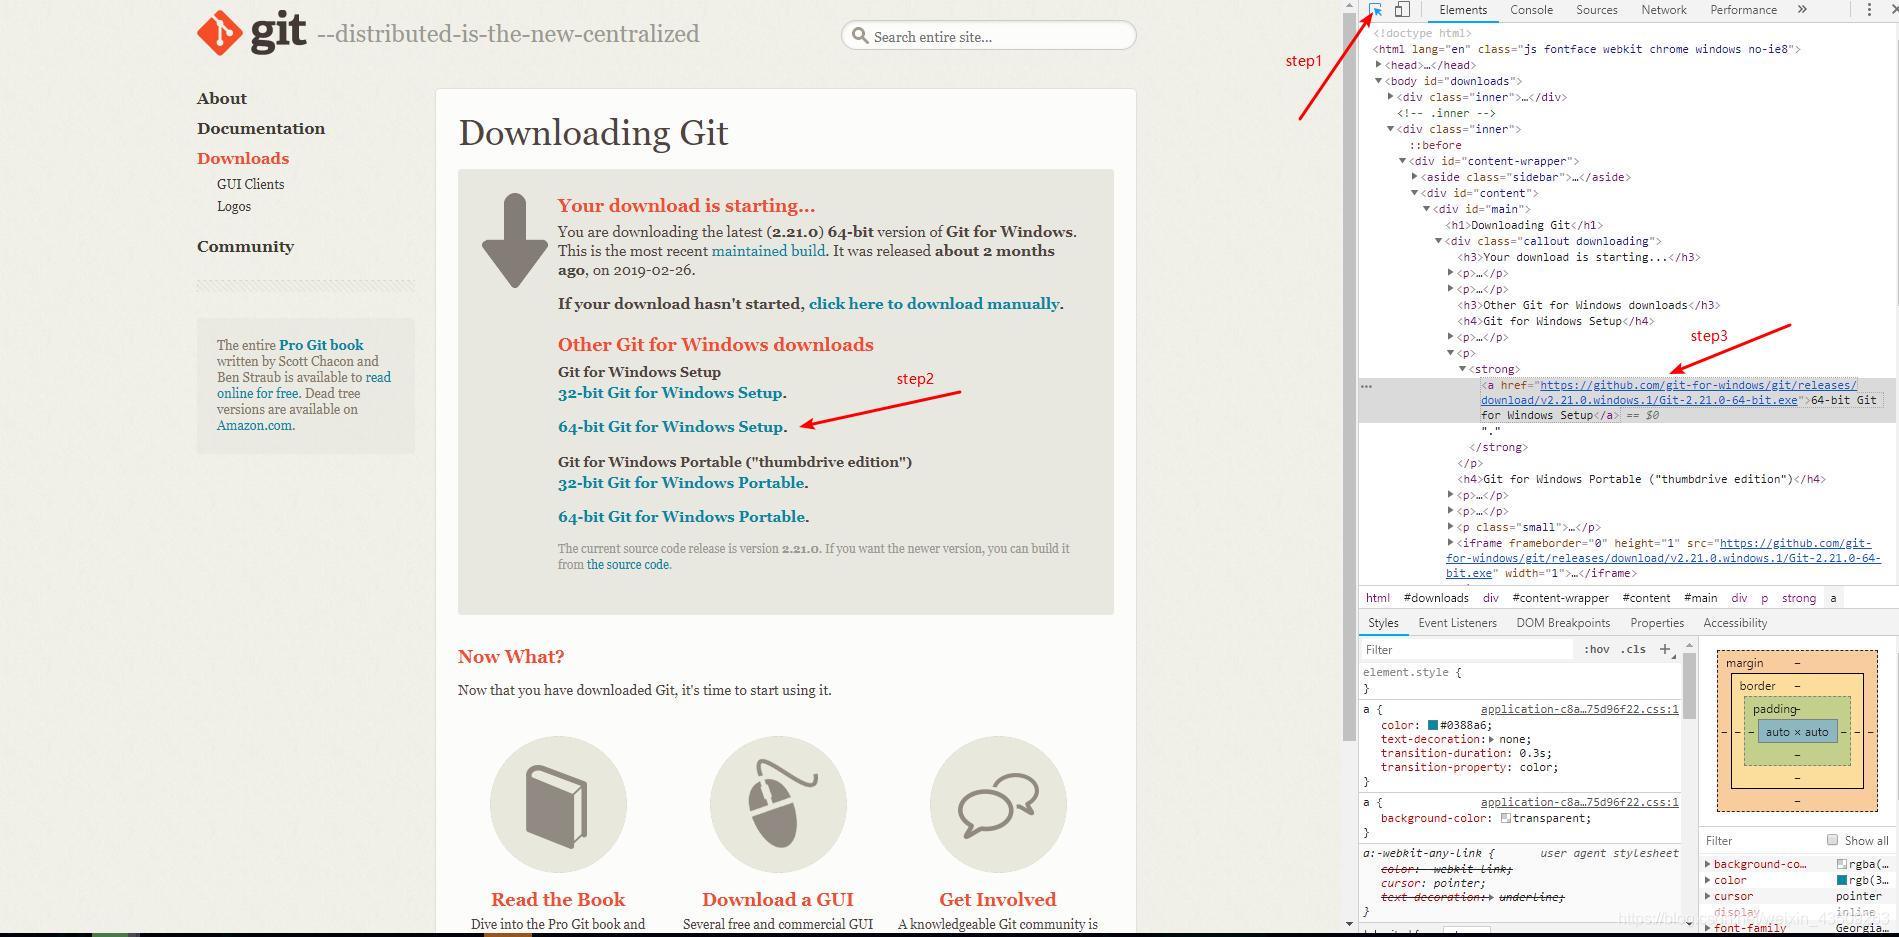1899x937 pixels.
Task: Open the GUI Clients sidebar link
Action: (250, 184)
